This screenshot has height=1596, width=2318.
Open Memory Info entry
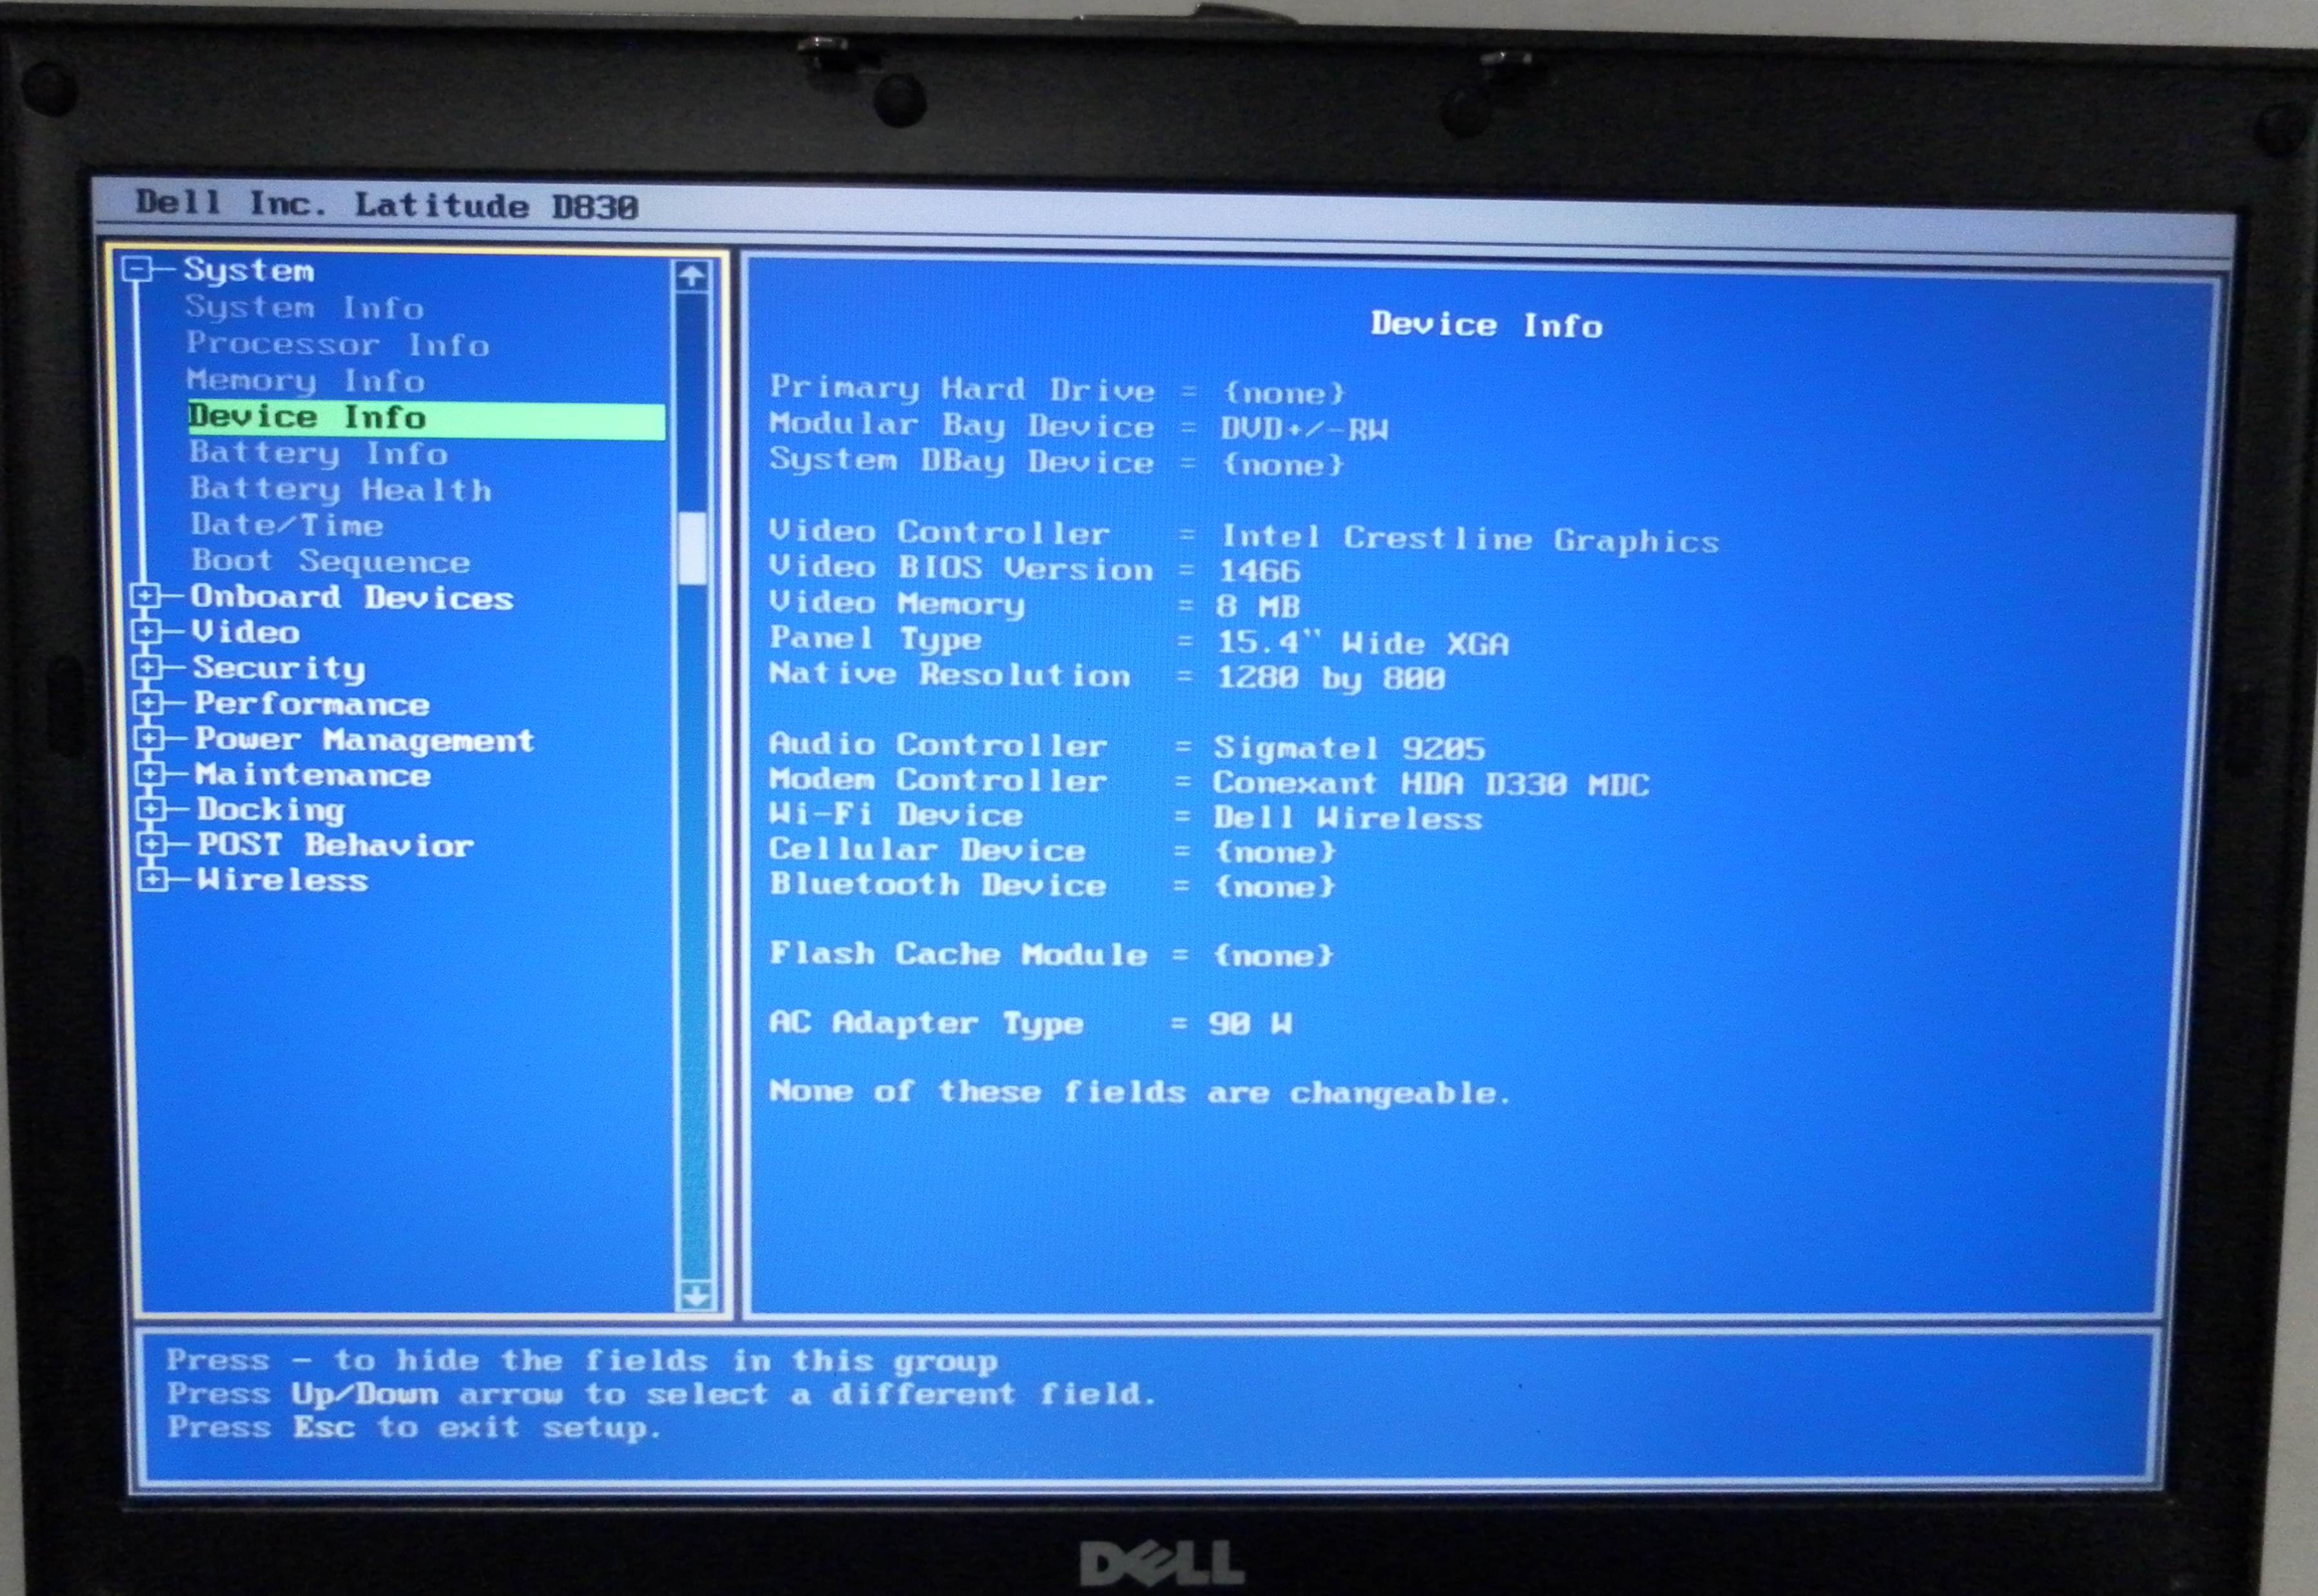(305, 380)
